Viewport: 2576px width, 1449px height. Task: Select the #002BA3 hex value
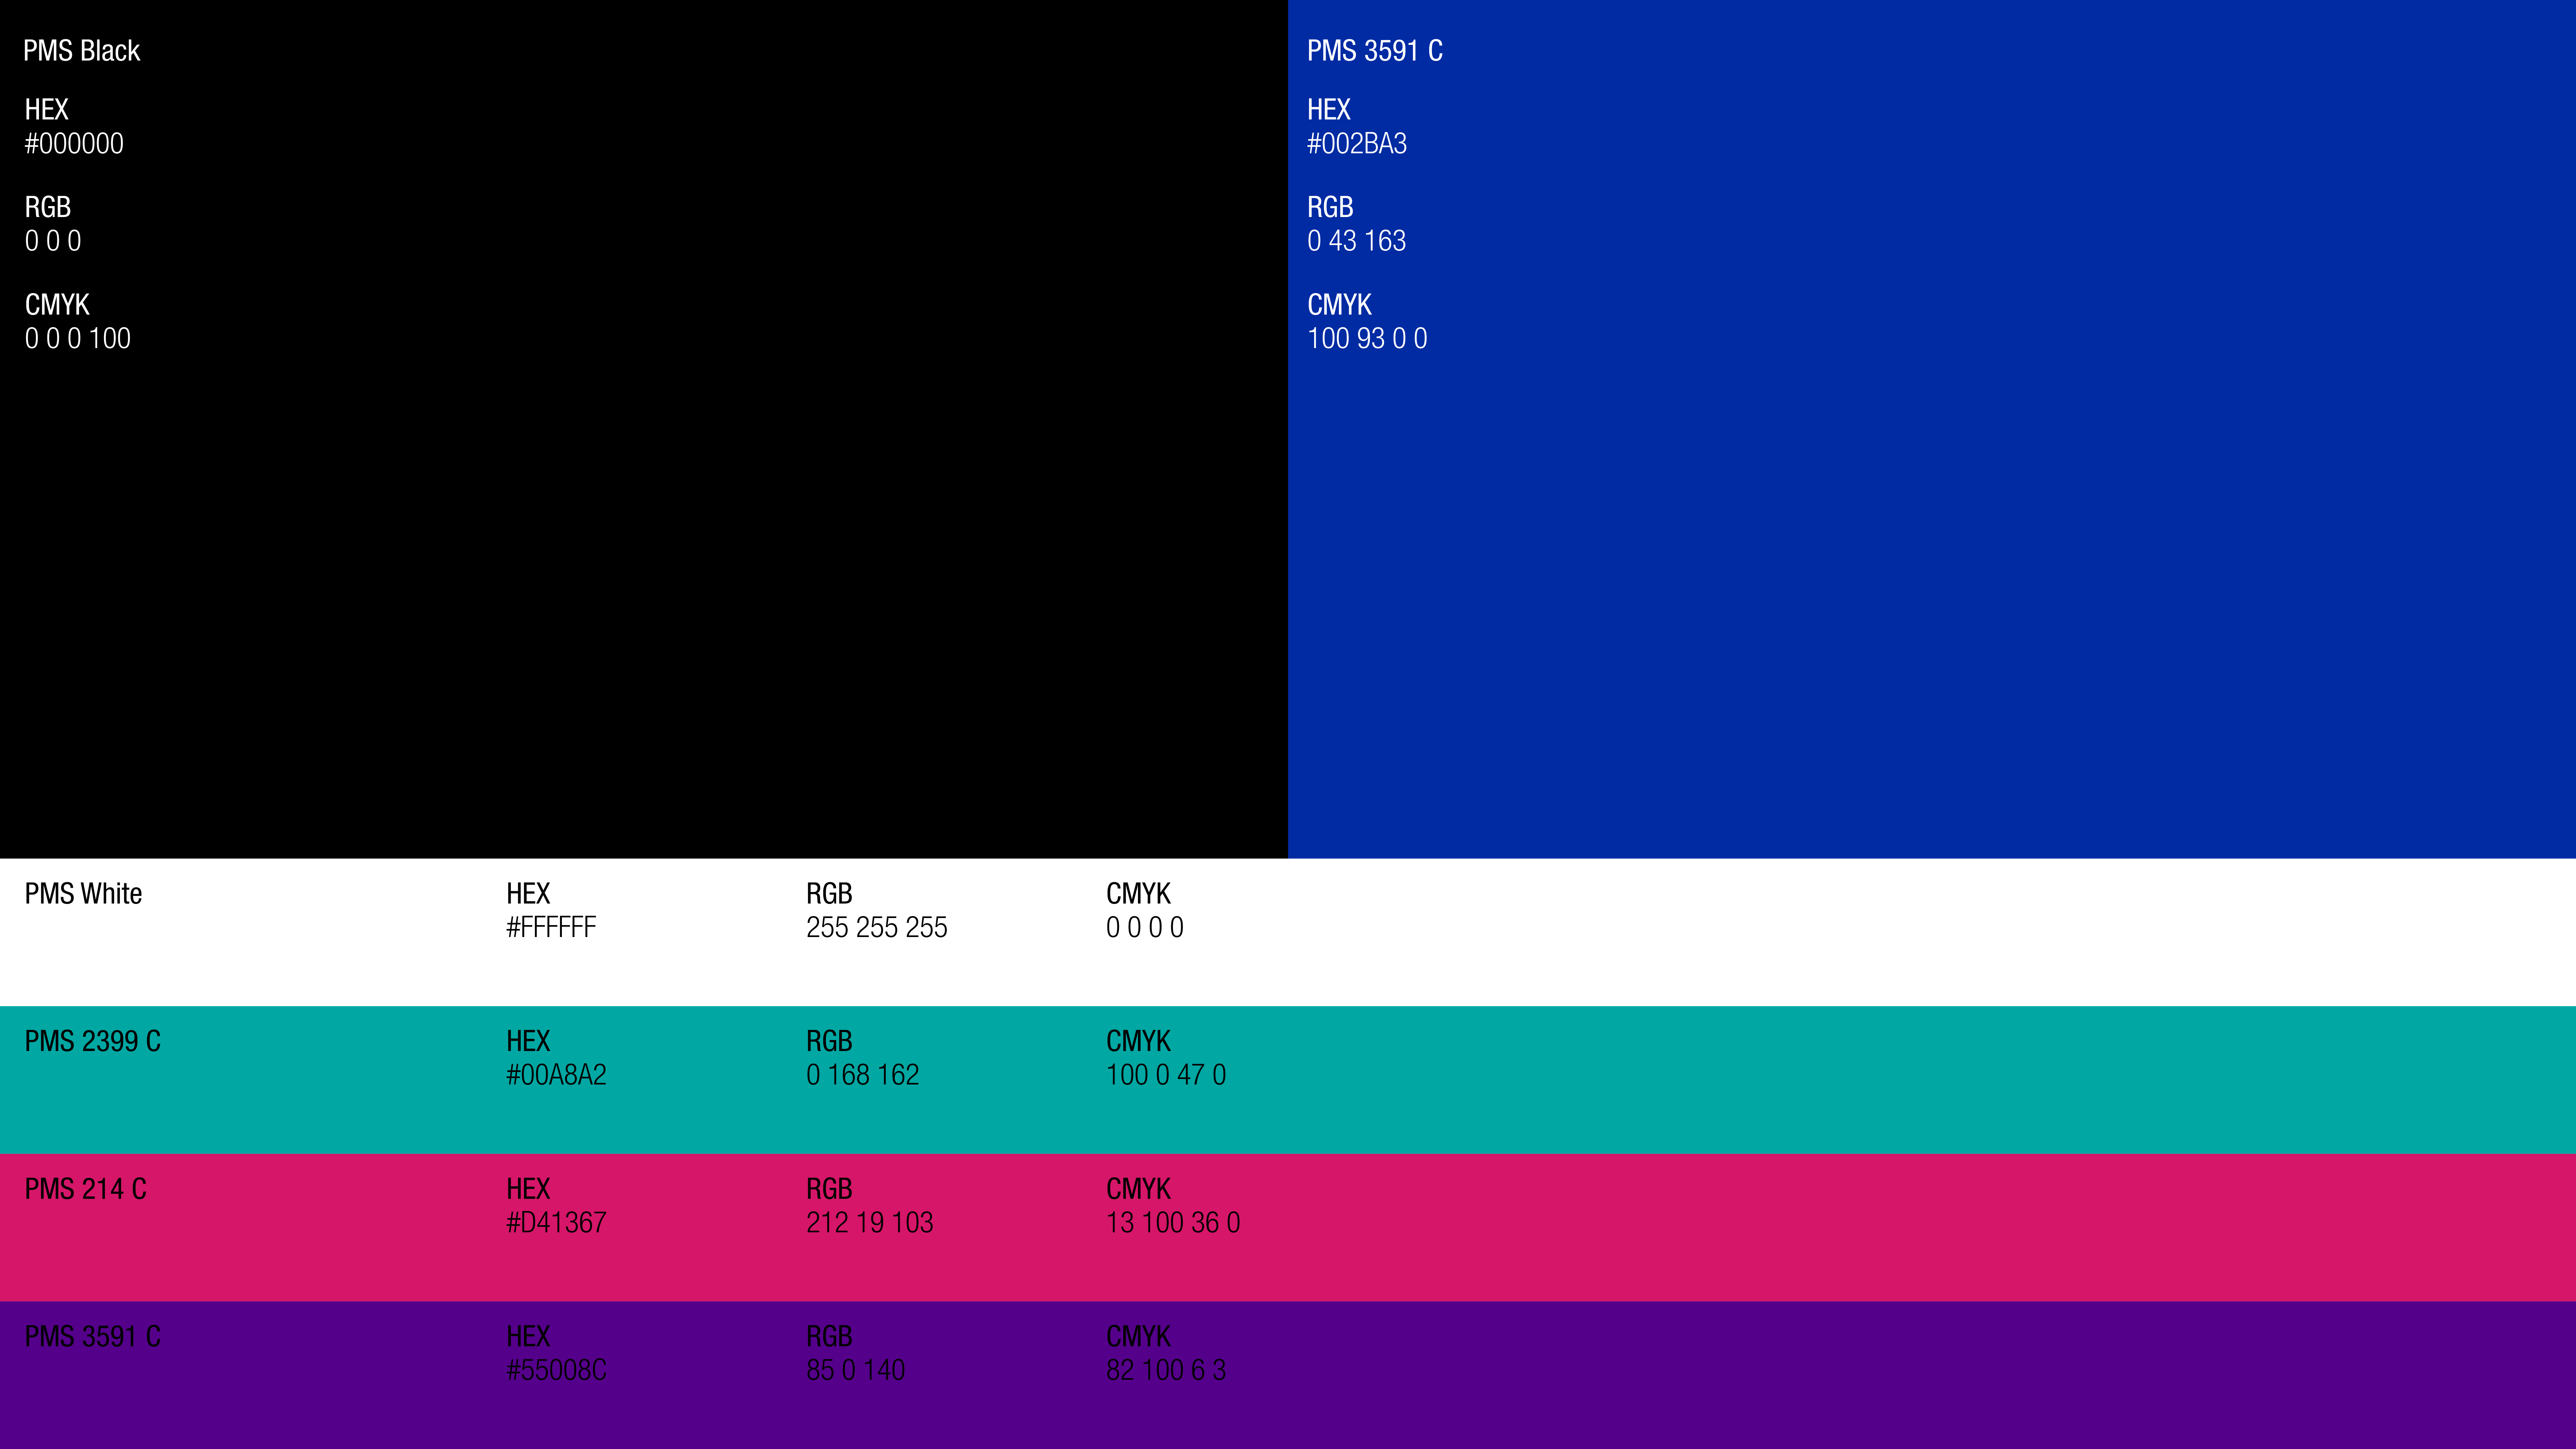[x=1357, y=144]
